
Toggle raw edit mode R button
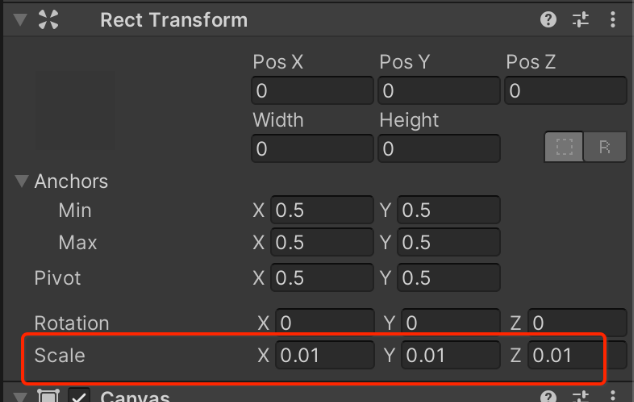605,147
